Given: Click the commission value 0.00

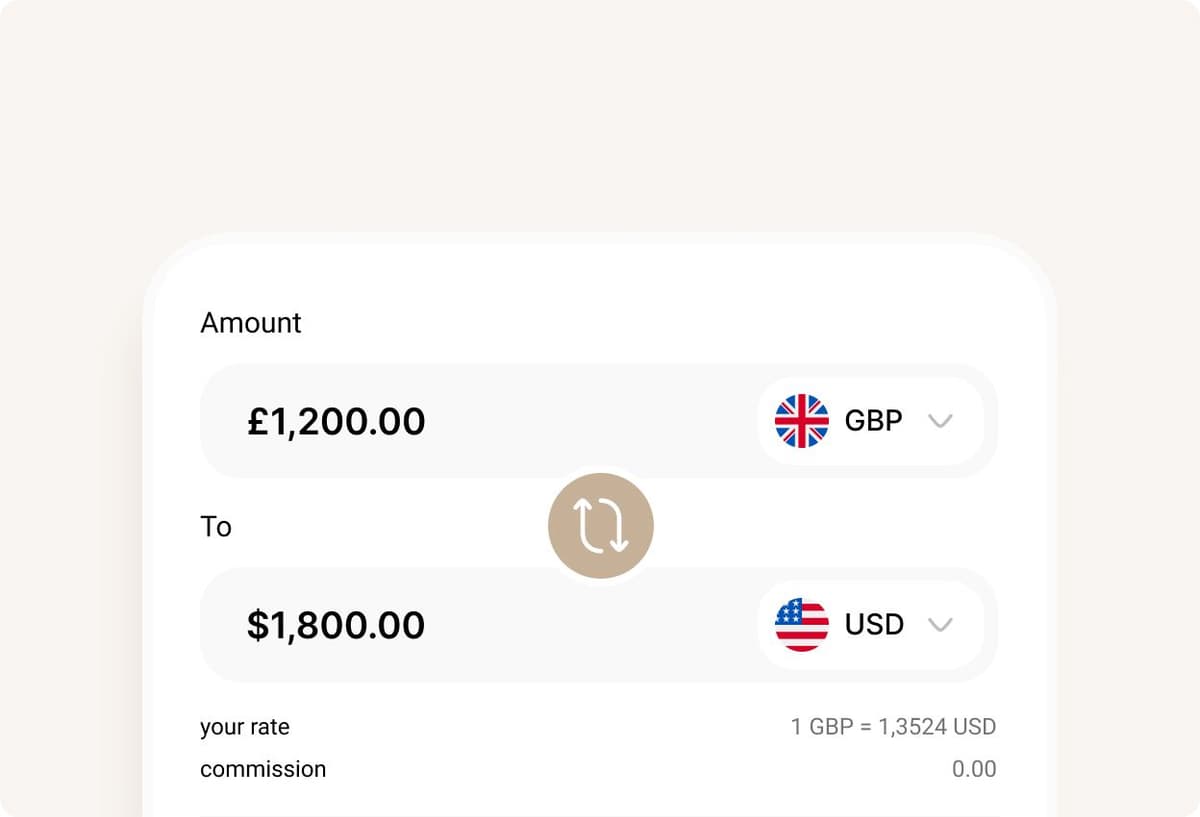Looking at the screenshot, I should point(975,769).
